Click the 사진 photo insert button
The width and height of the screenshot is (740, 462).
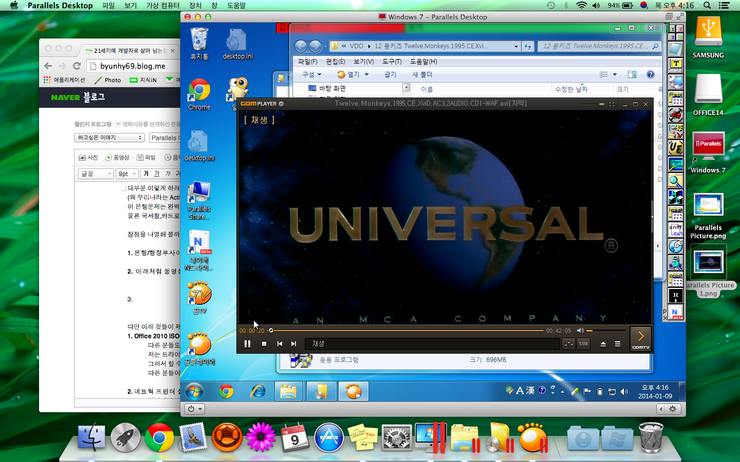[x=88, y=158]
